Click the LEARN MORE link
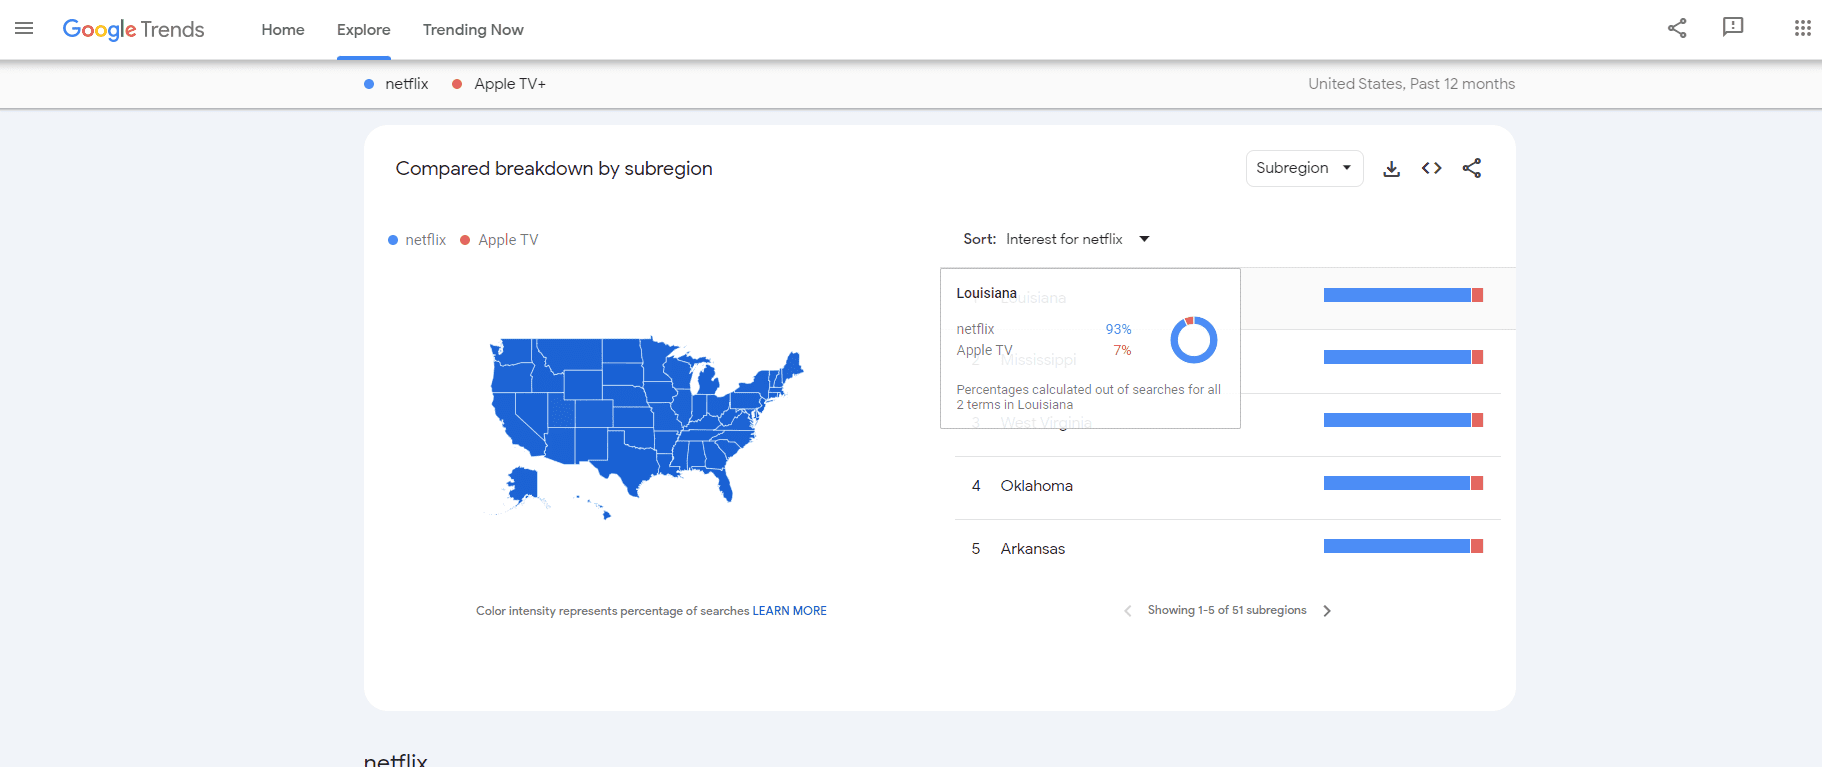 tap(789, 611)
